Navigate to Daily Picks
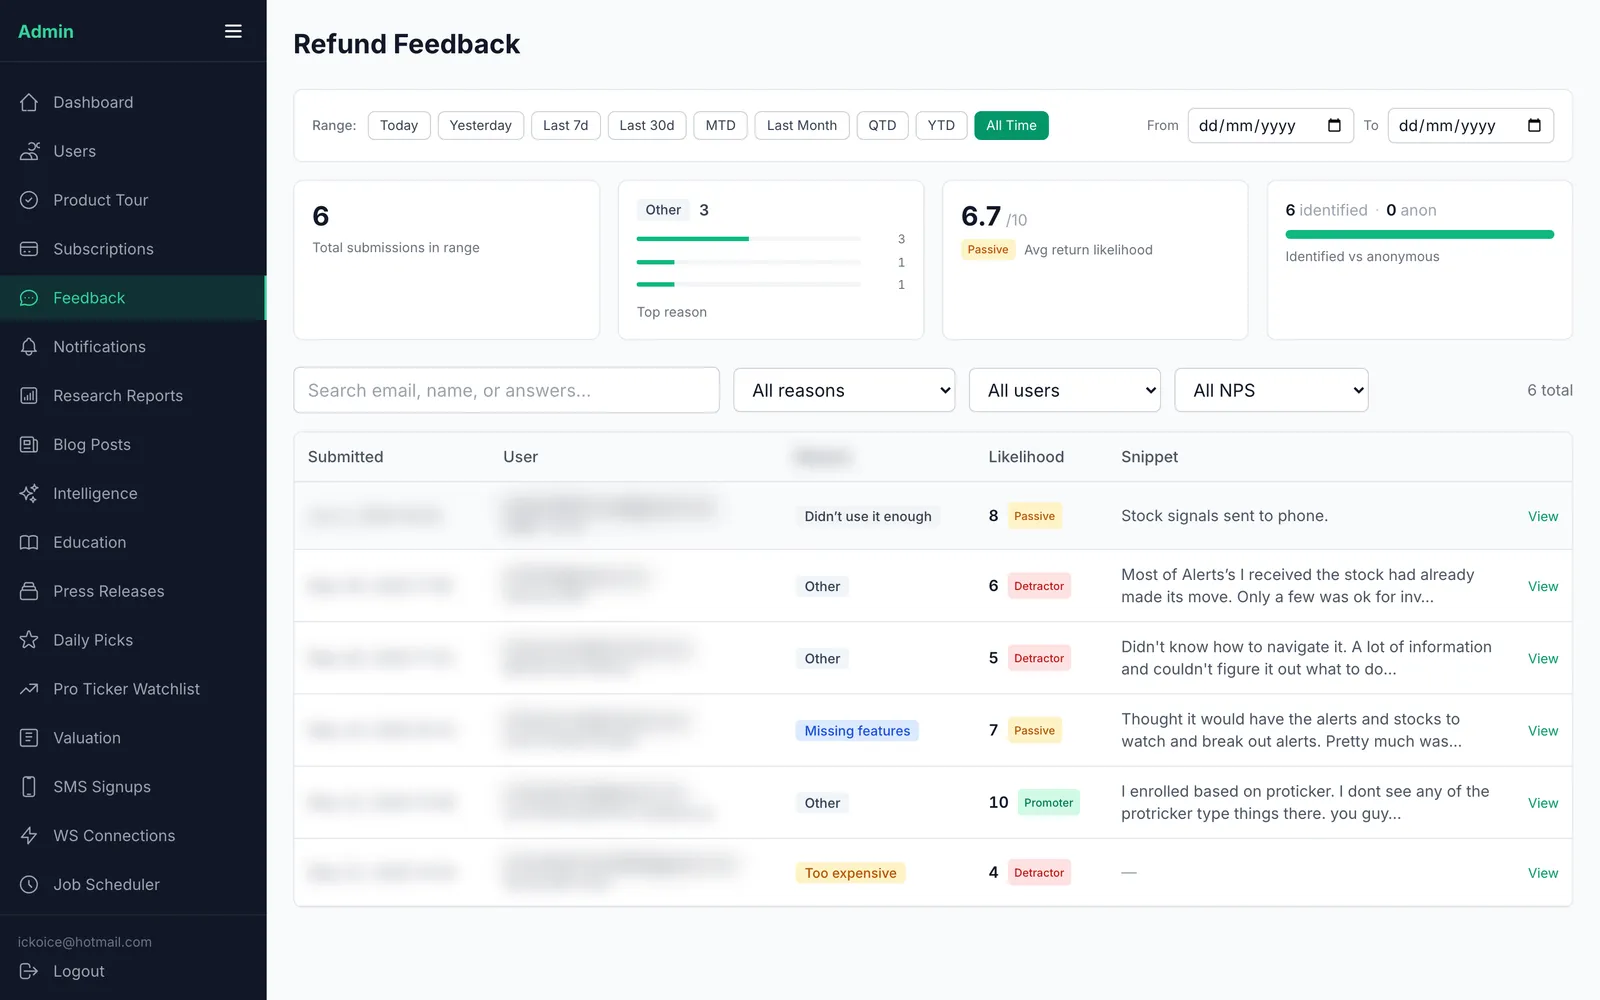This screenshot has width=1600, height=1000. (x=133, y=640)
